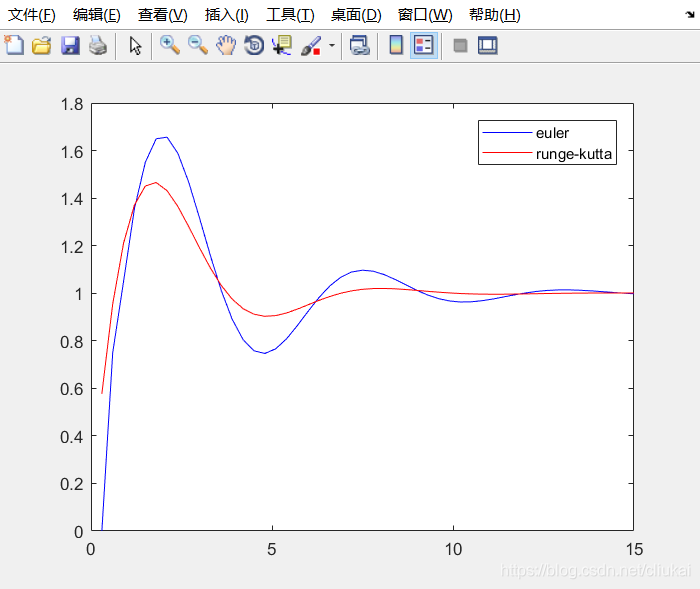Click the blue euler curve peak

tap(166, 138)
